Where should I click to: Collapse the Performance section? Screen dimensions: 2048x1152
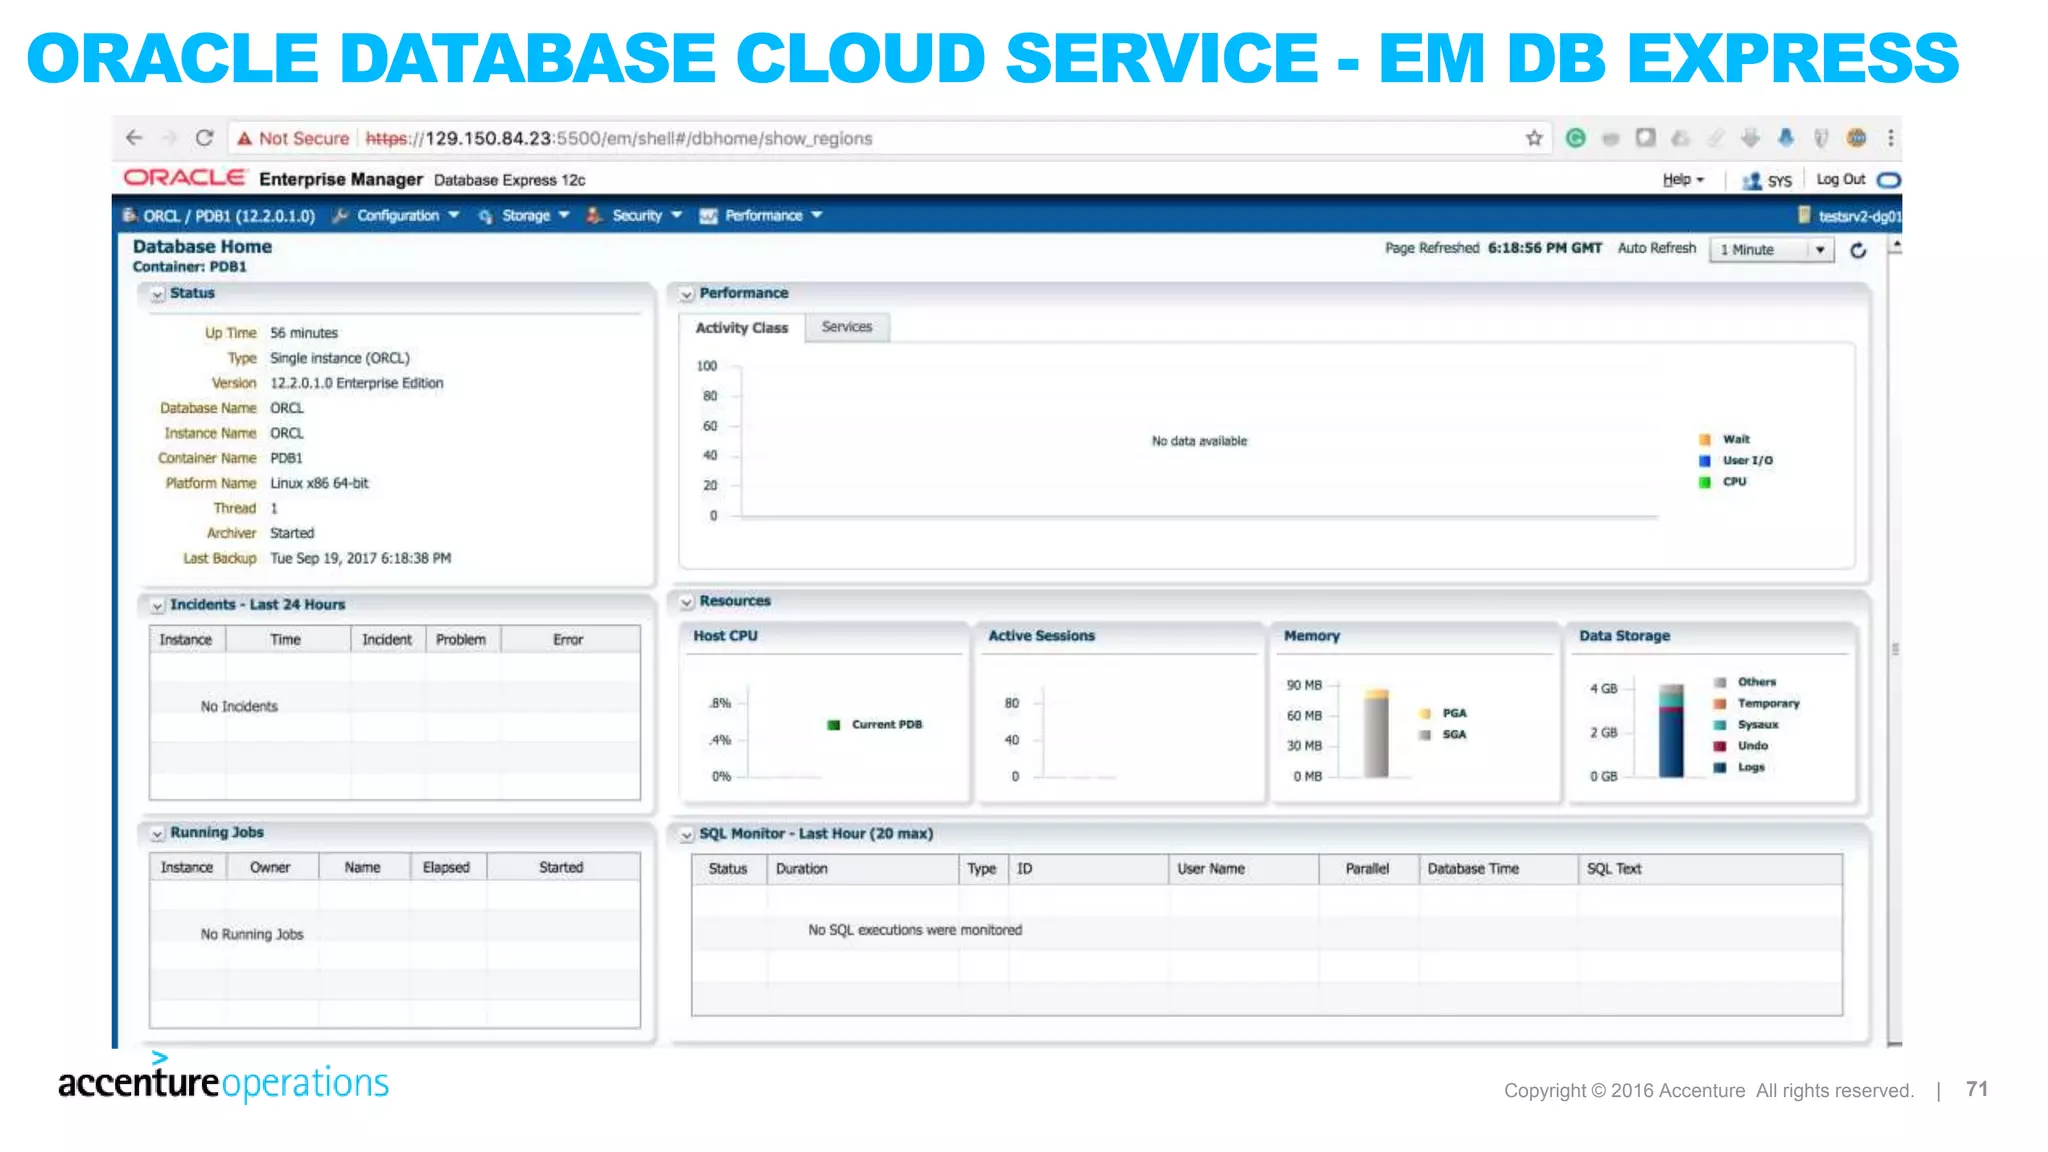[687, 294]
